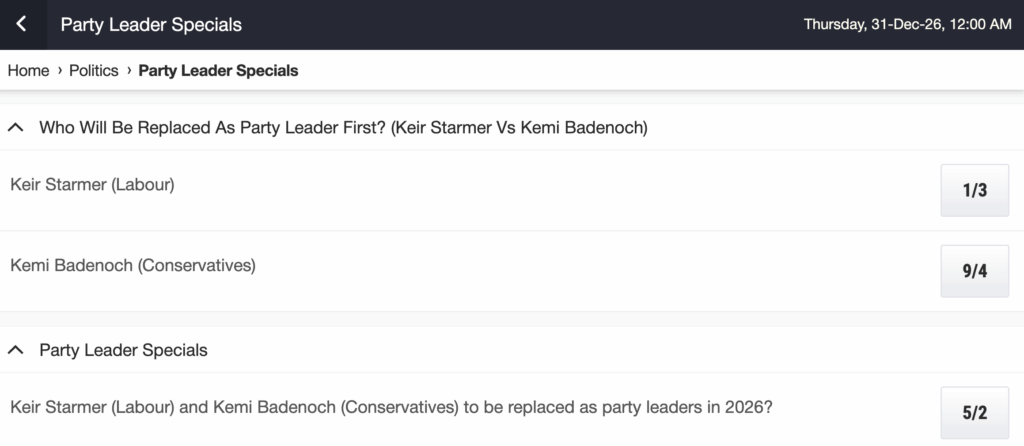Collapse the Who Will Be Replaced market chevron
Viewport: 1024px width, 446px height.
tap(16, 128)
